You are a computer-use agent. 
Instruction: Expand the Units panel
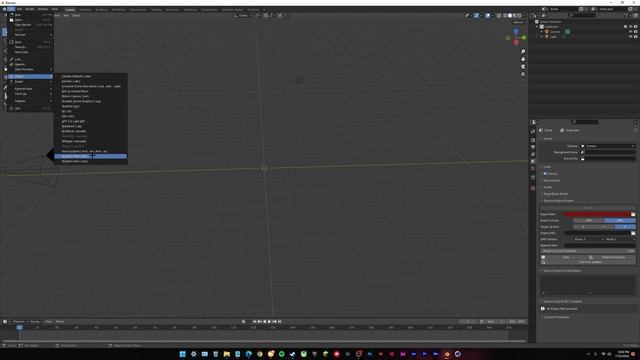pos(547,167)
